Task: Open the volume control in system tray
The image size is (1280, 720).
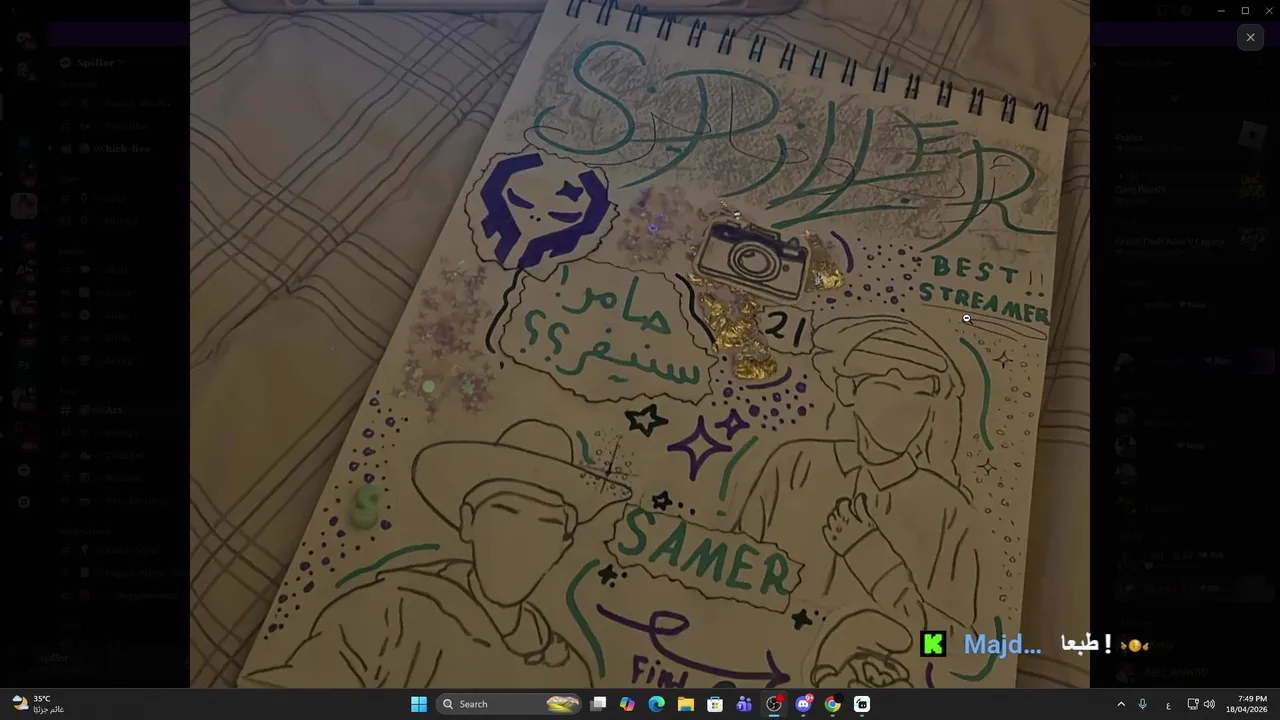Action: 1209,704
